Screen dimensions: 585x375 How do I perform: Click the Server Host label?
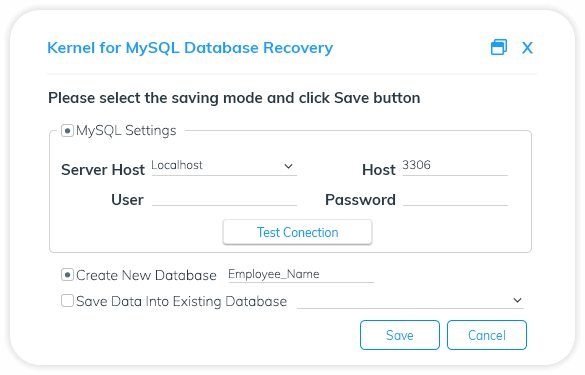[103, 170]
